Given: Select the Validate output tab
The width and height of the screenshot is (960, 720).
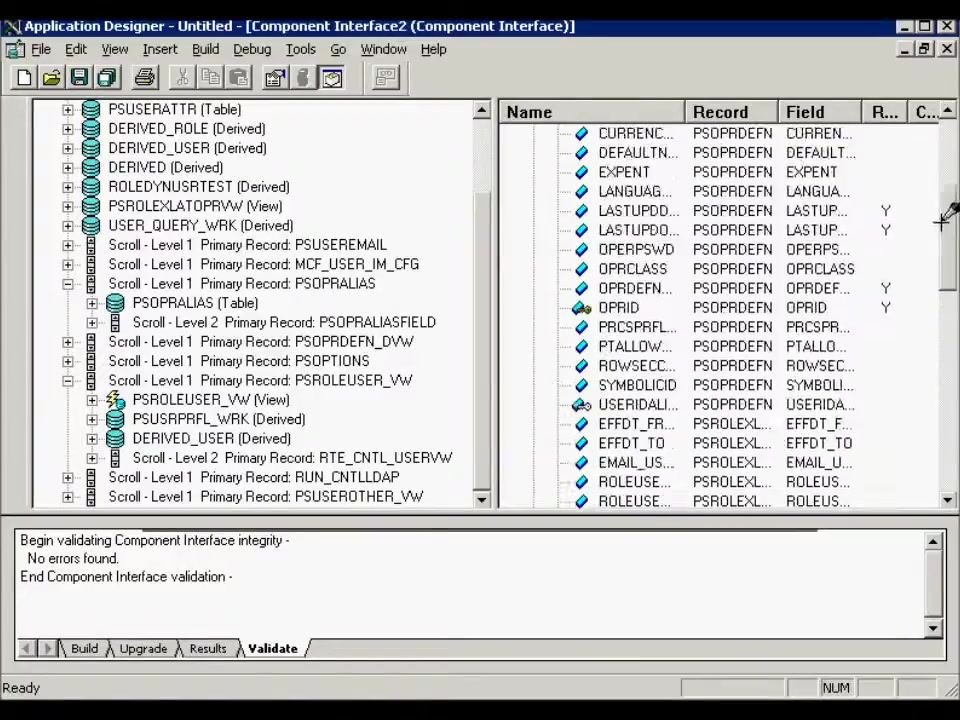Looking at the screenshot, I should pyautogui.click(x=272, y=648).
